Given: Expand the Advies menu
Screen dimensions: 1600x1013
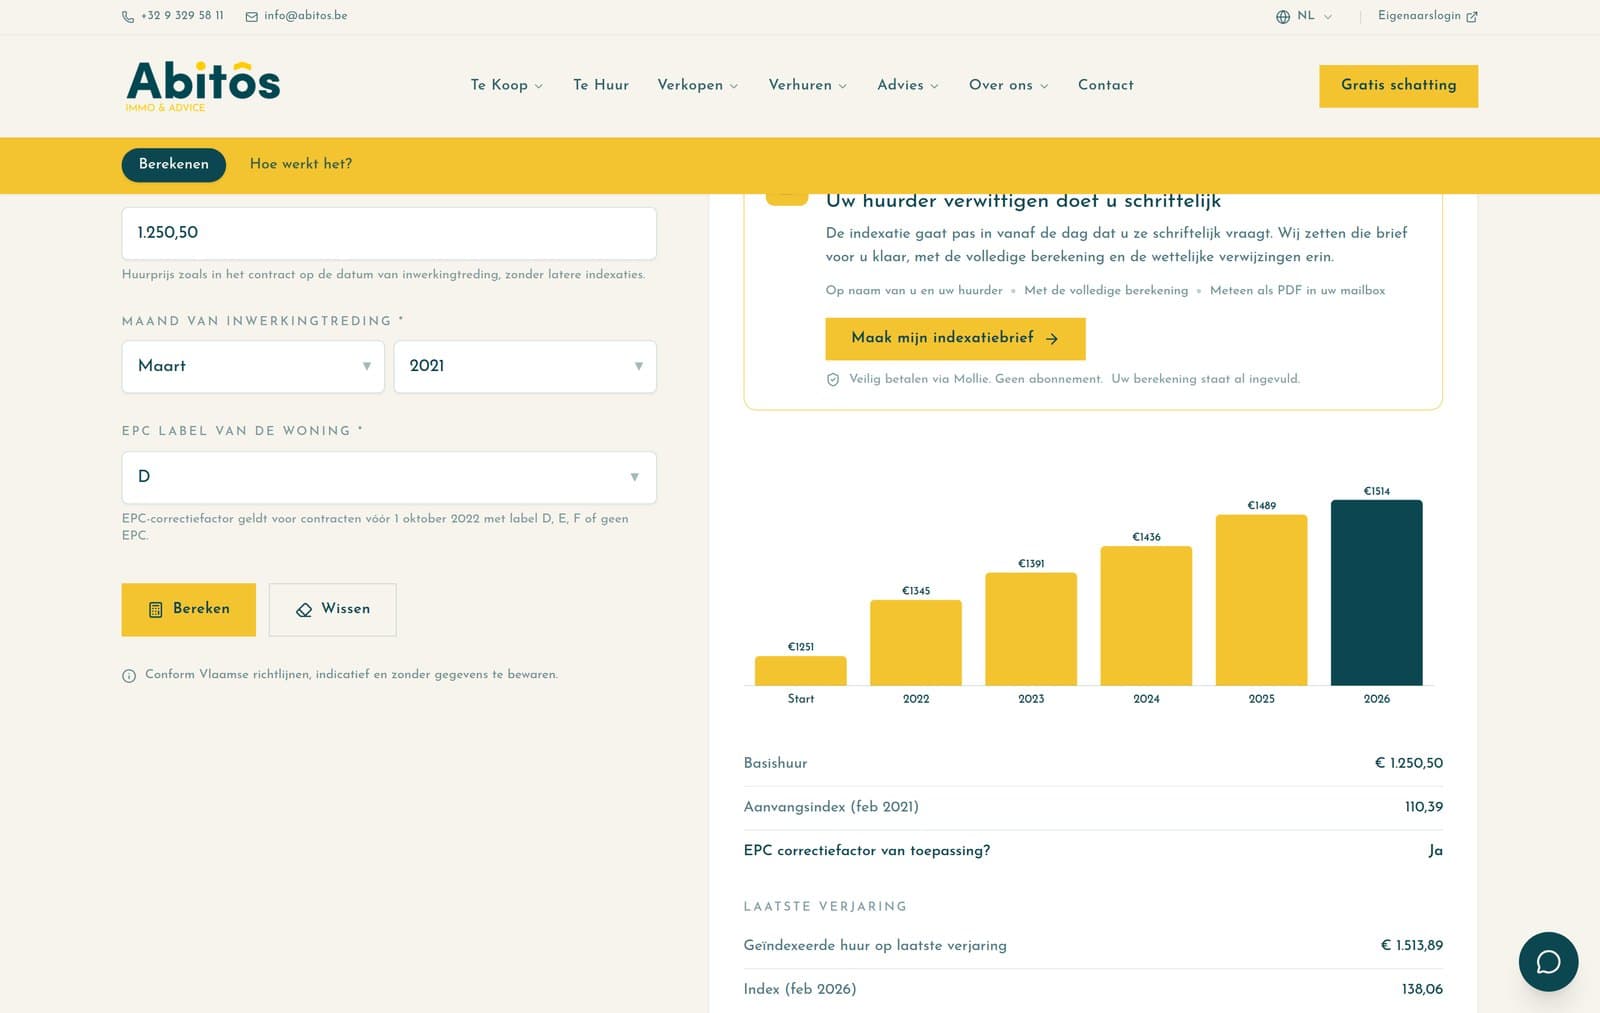Looking at the screenshot, I should click(908, 85).
